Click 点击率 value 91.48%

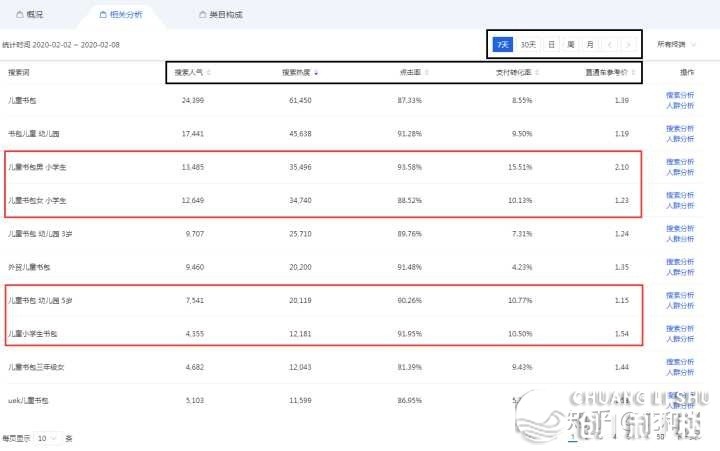pos(410,267)
